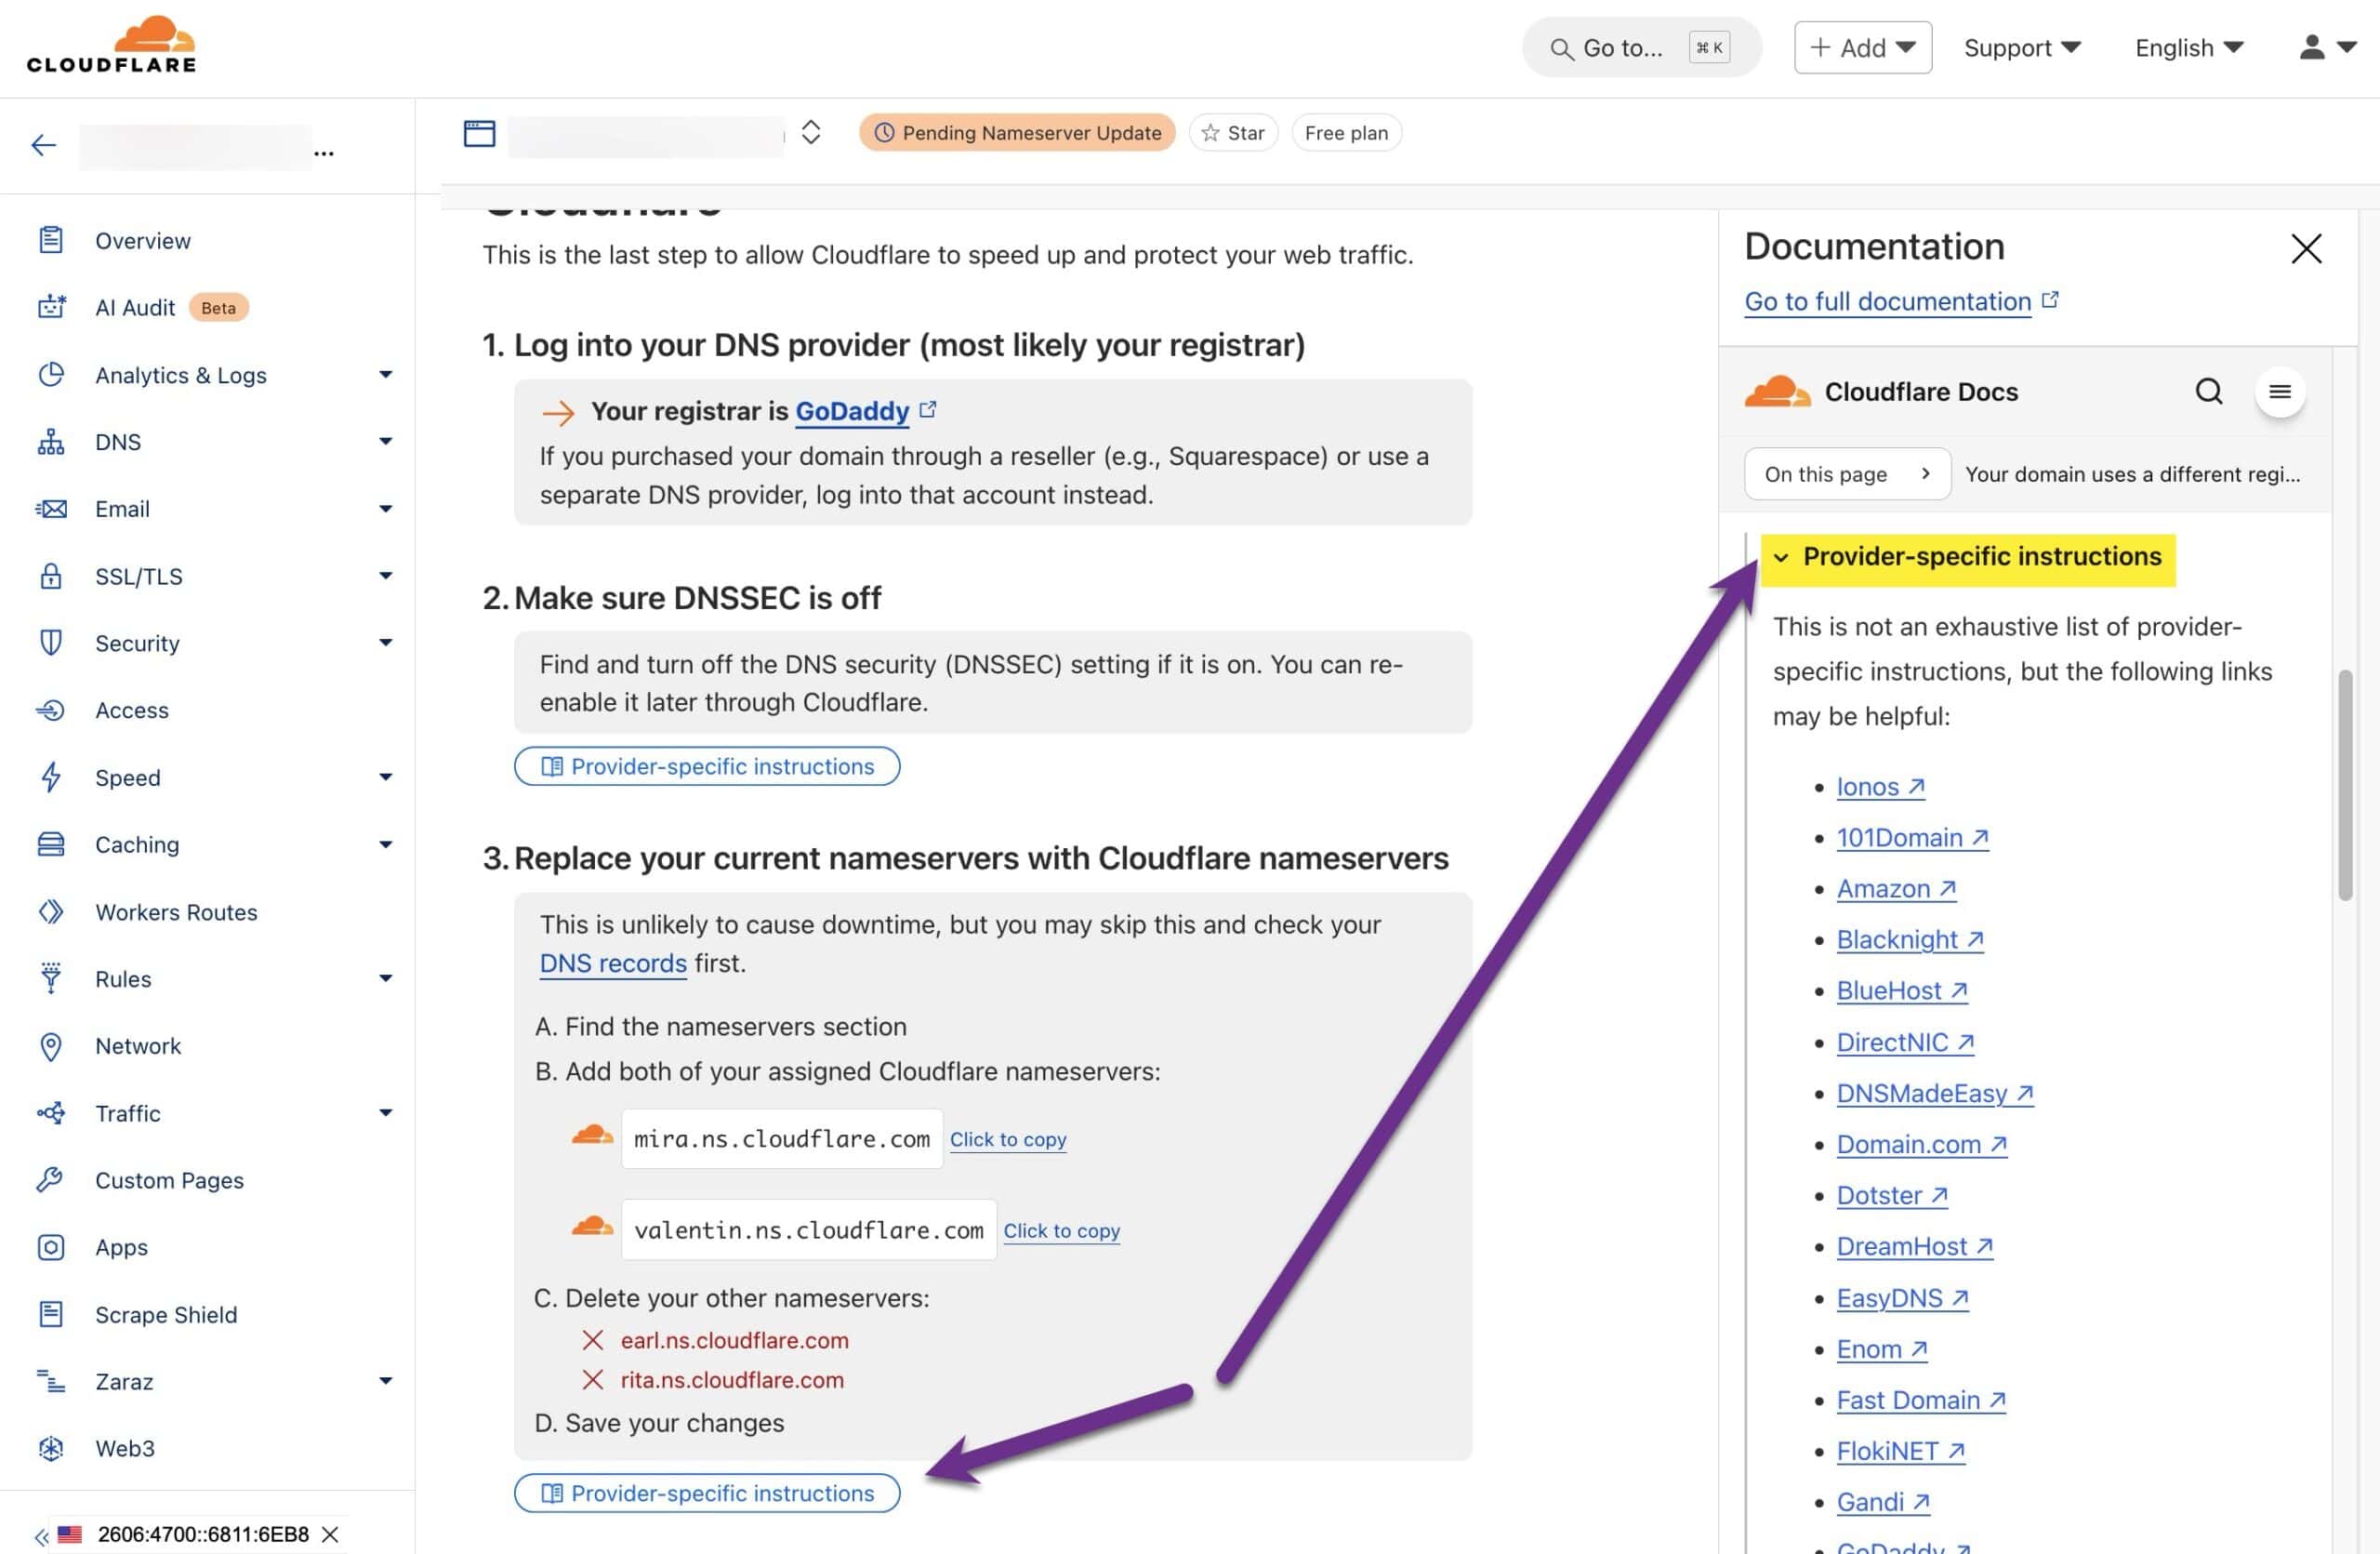2380x1554 pixels.
Task: Click the Security shield icon
Action: (x=51, y=643)
